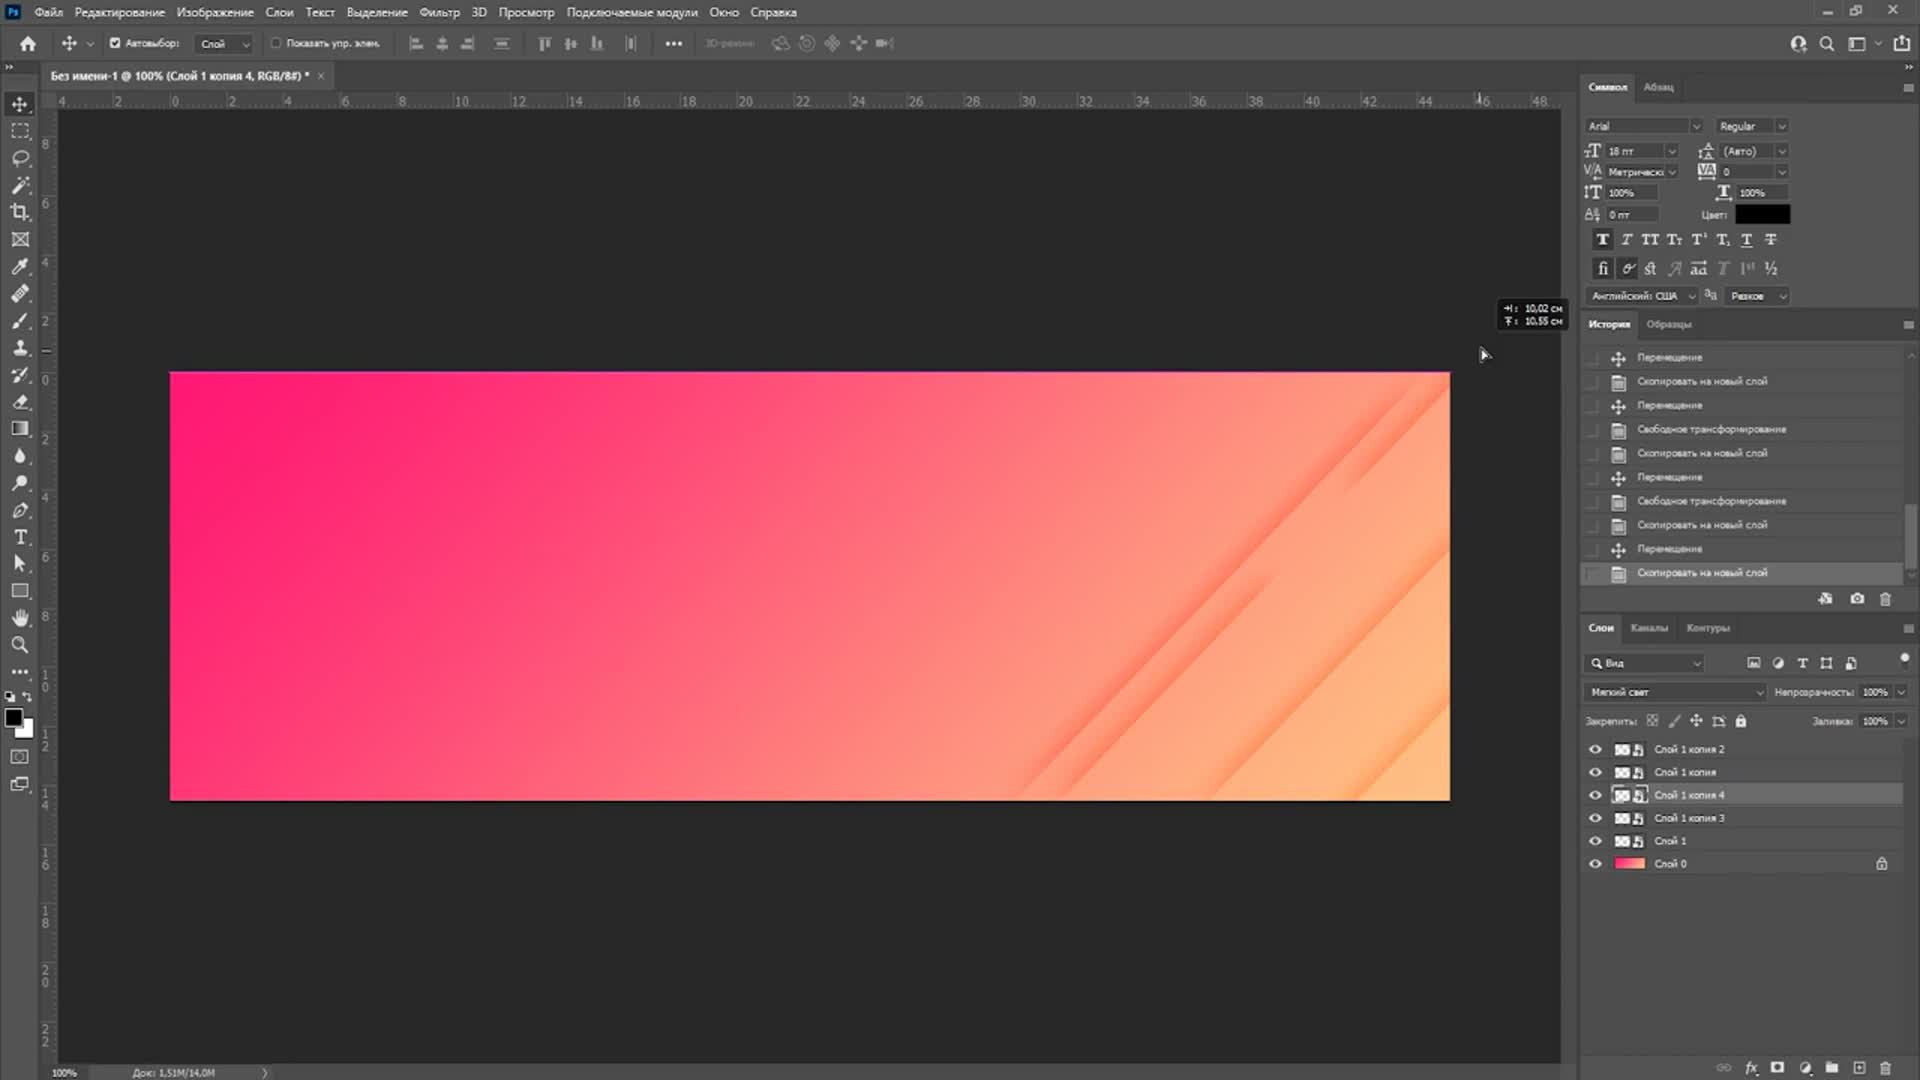Image resolution: width=1920 pixels, height=1080 pixels.
Task: Open the Непрозрачность opacity dropdown arrow
Action: click(x=1901, y=692)
